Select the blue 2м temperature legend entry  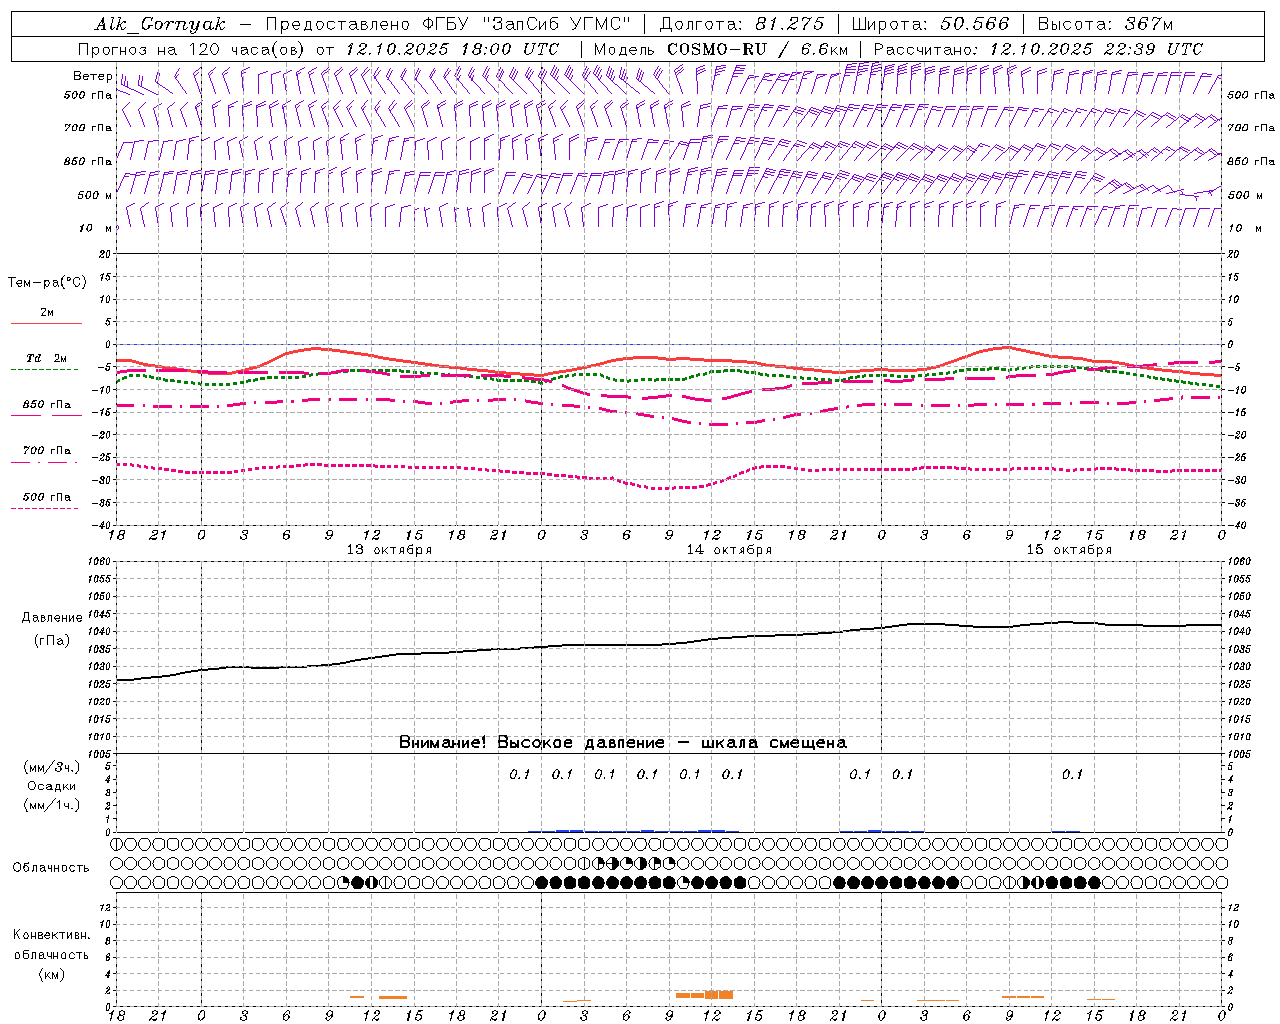click(x=46, y=317)
